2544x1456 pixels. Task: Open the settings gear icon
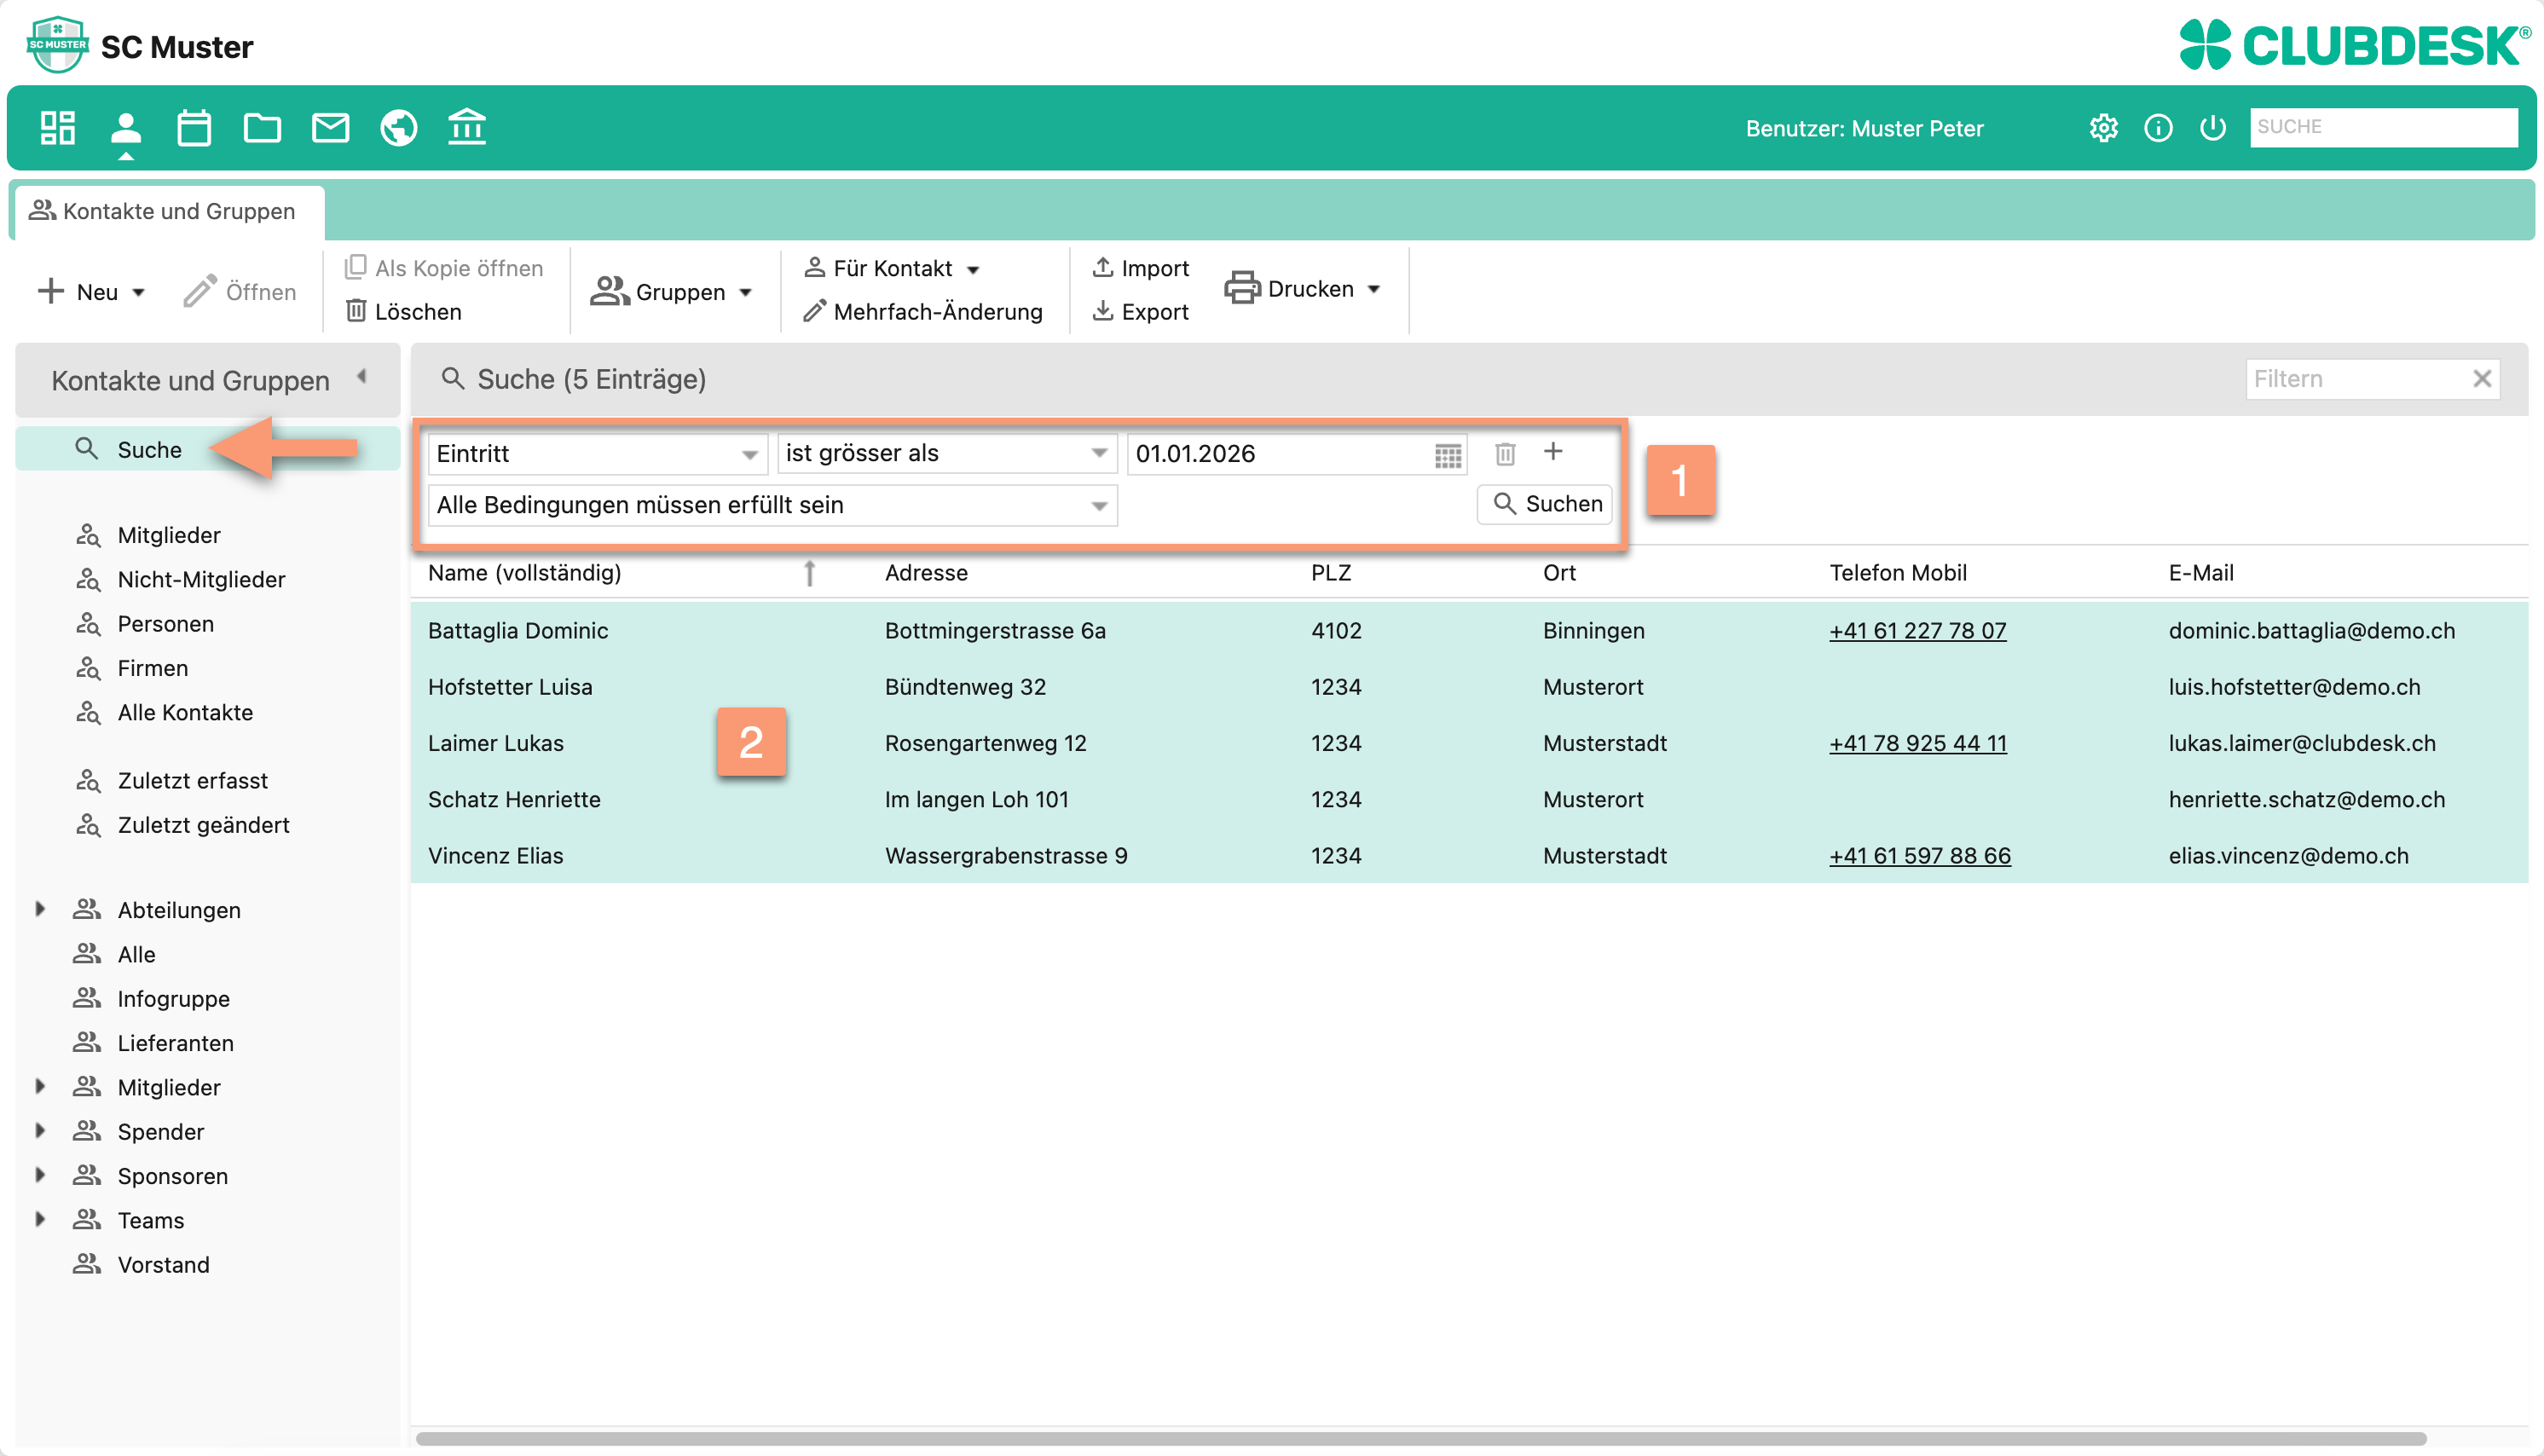[x=2103, y=128]
